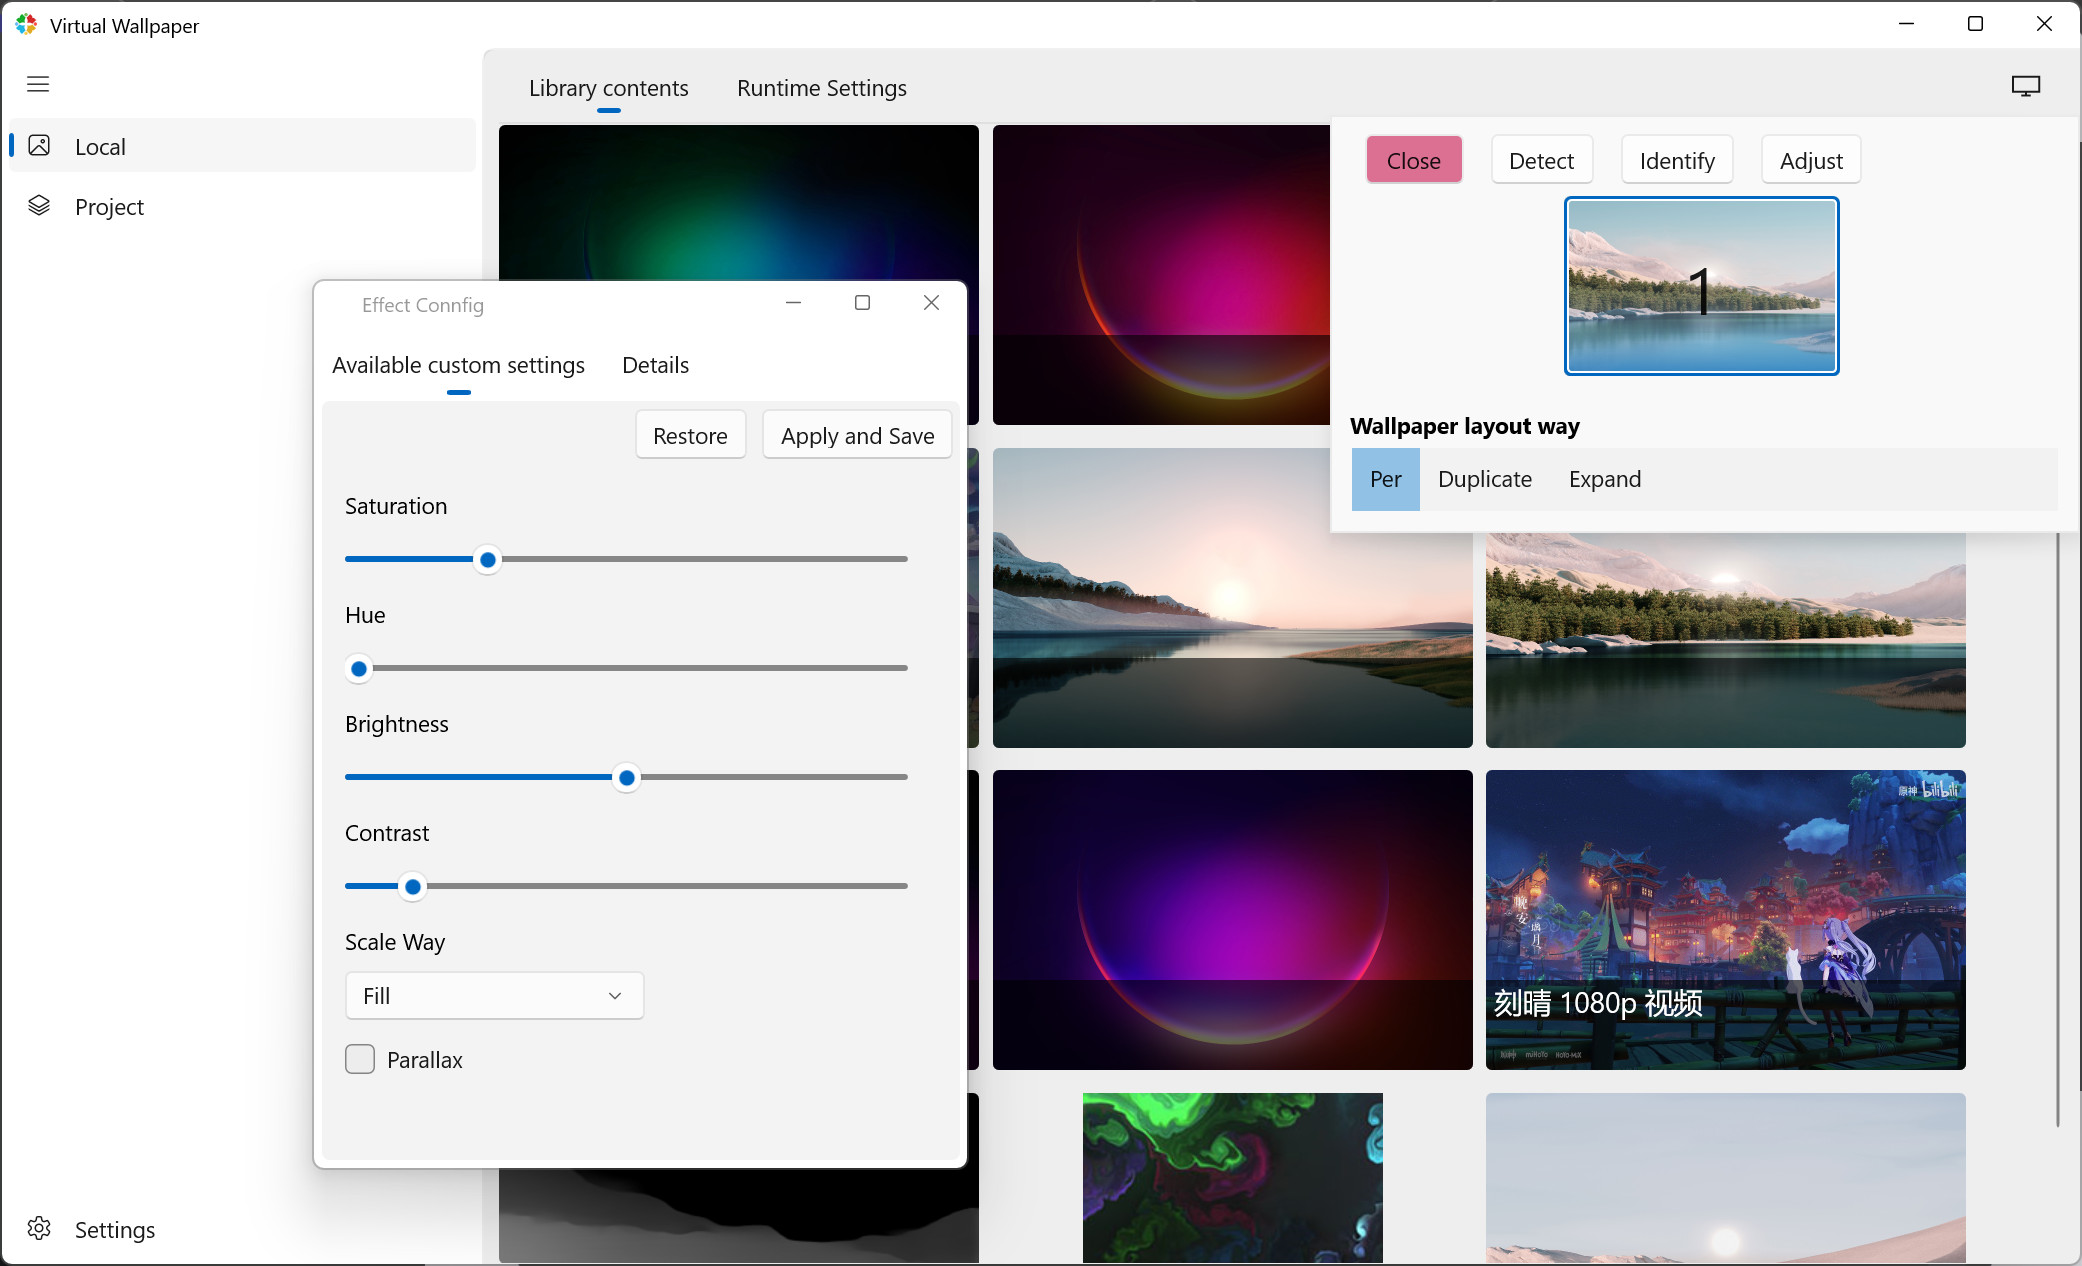Choose the Duplicate layout option

(1484, 479)
